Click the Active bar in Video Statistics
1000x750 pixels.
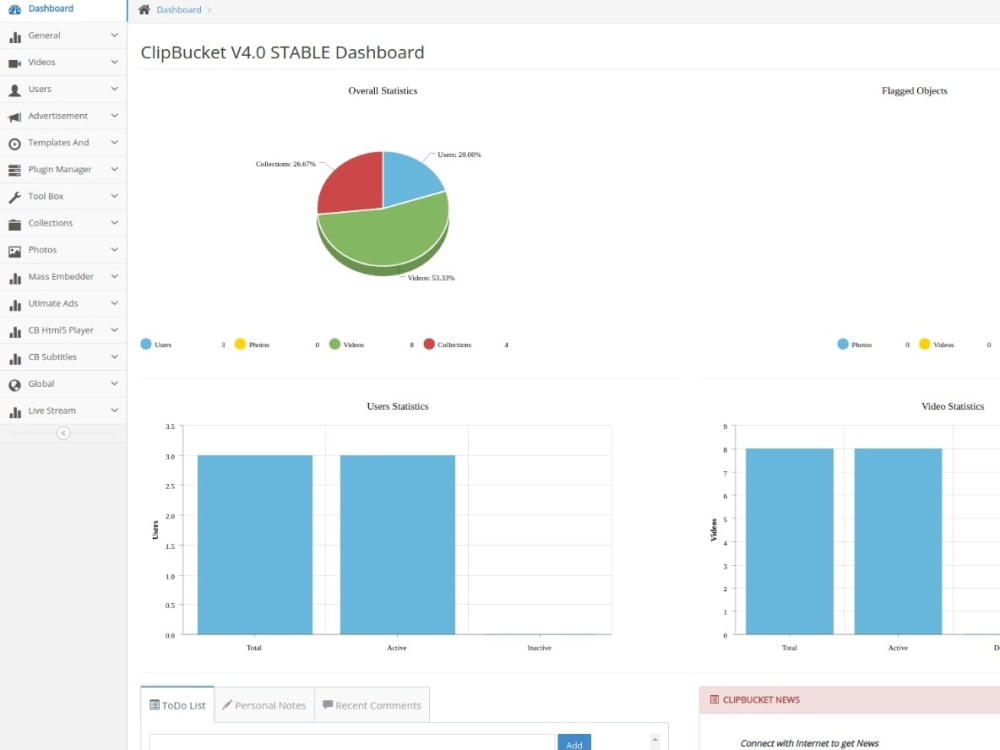898,541
